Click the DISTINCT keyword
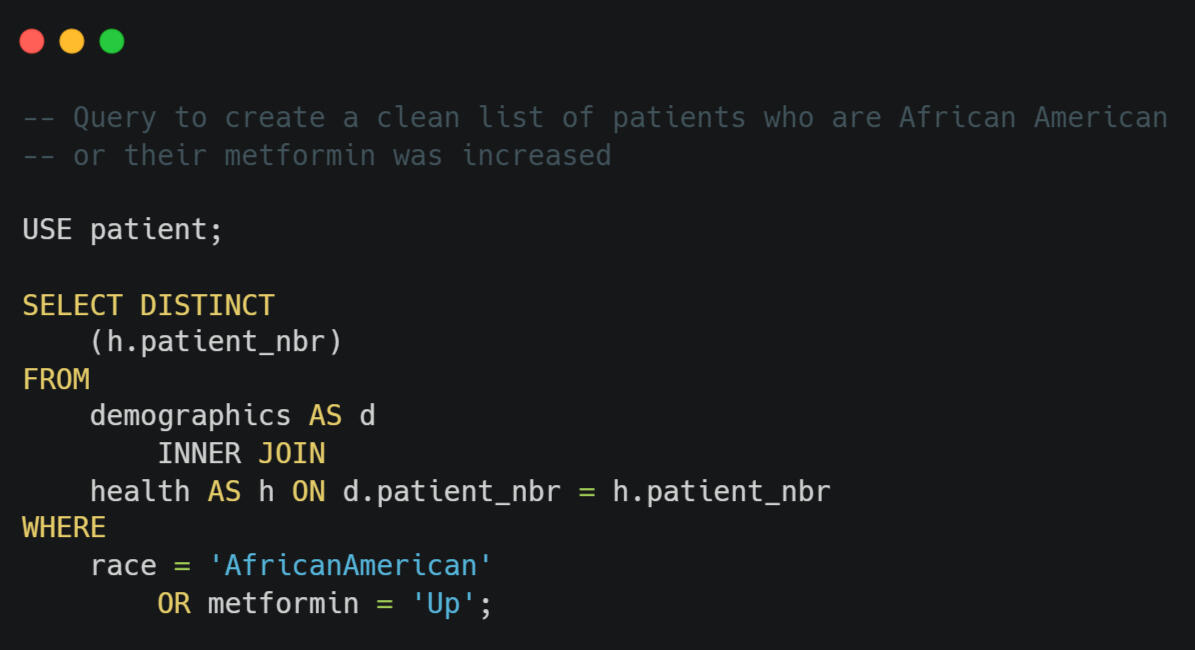 click(x=207, y=305)
